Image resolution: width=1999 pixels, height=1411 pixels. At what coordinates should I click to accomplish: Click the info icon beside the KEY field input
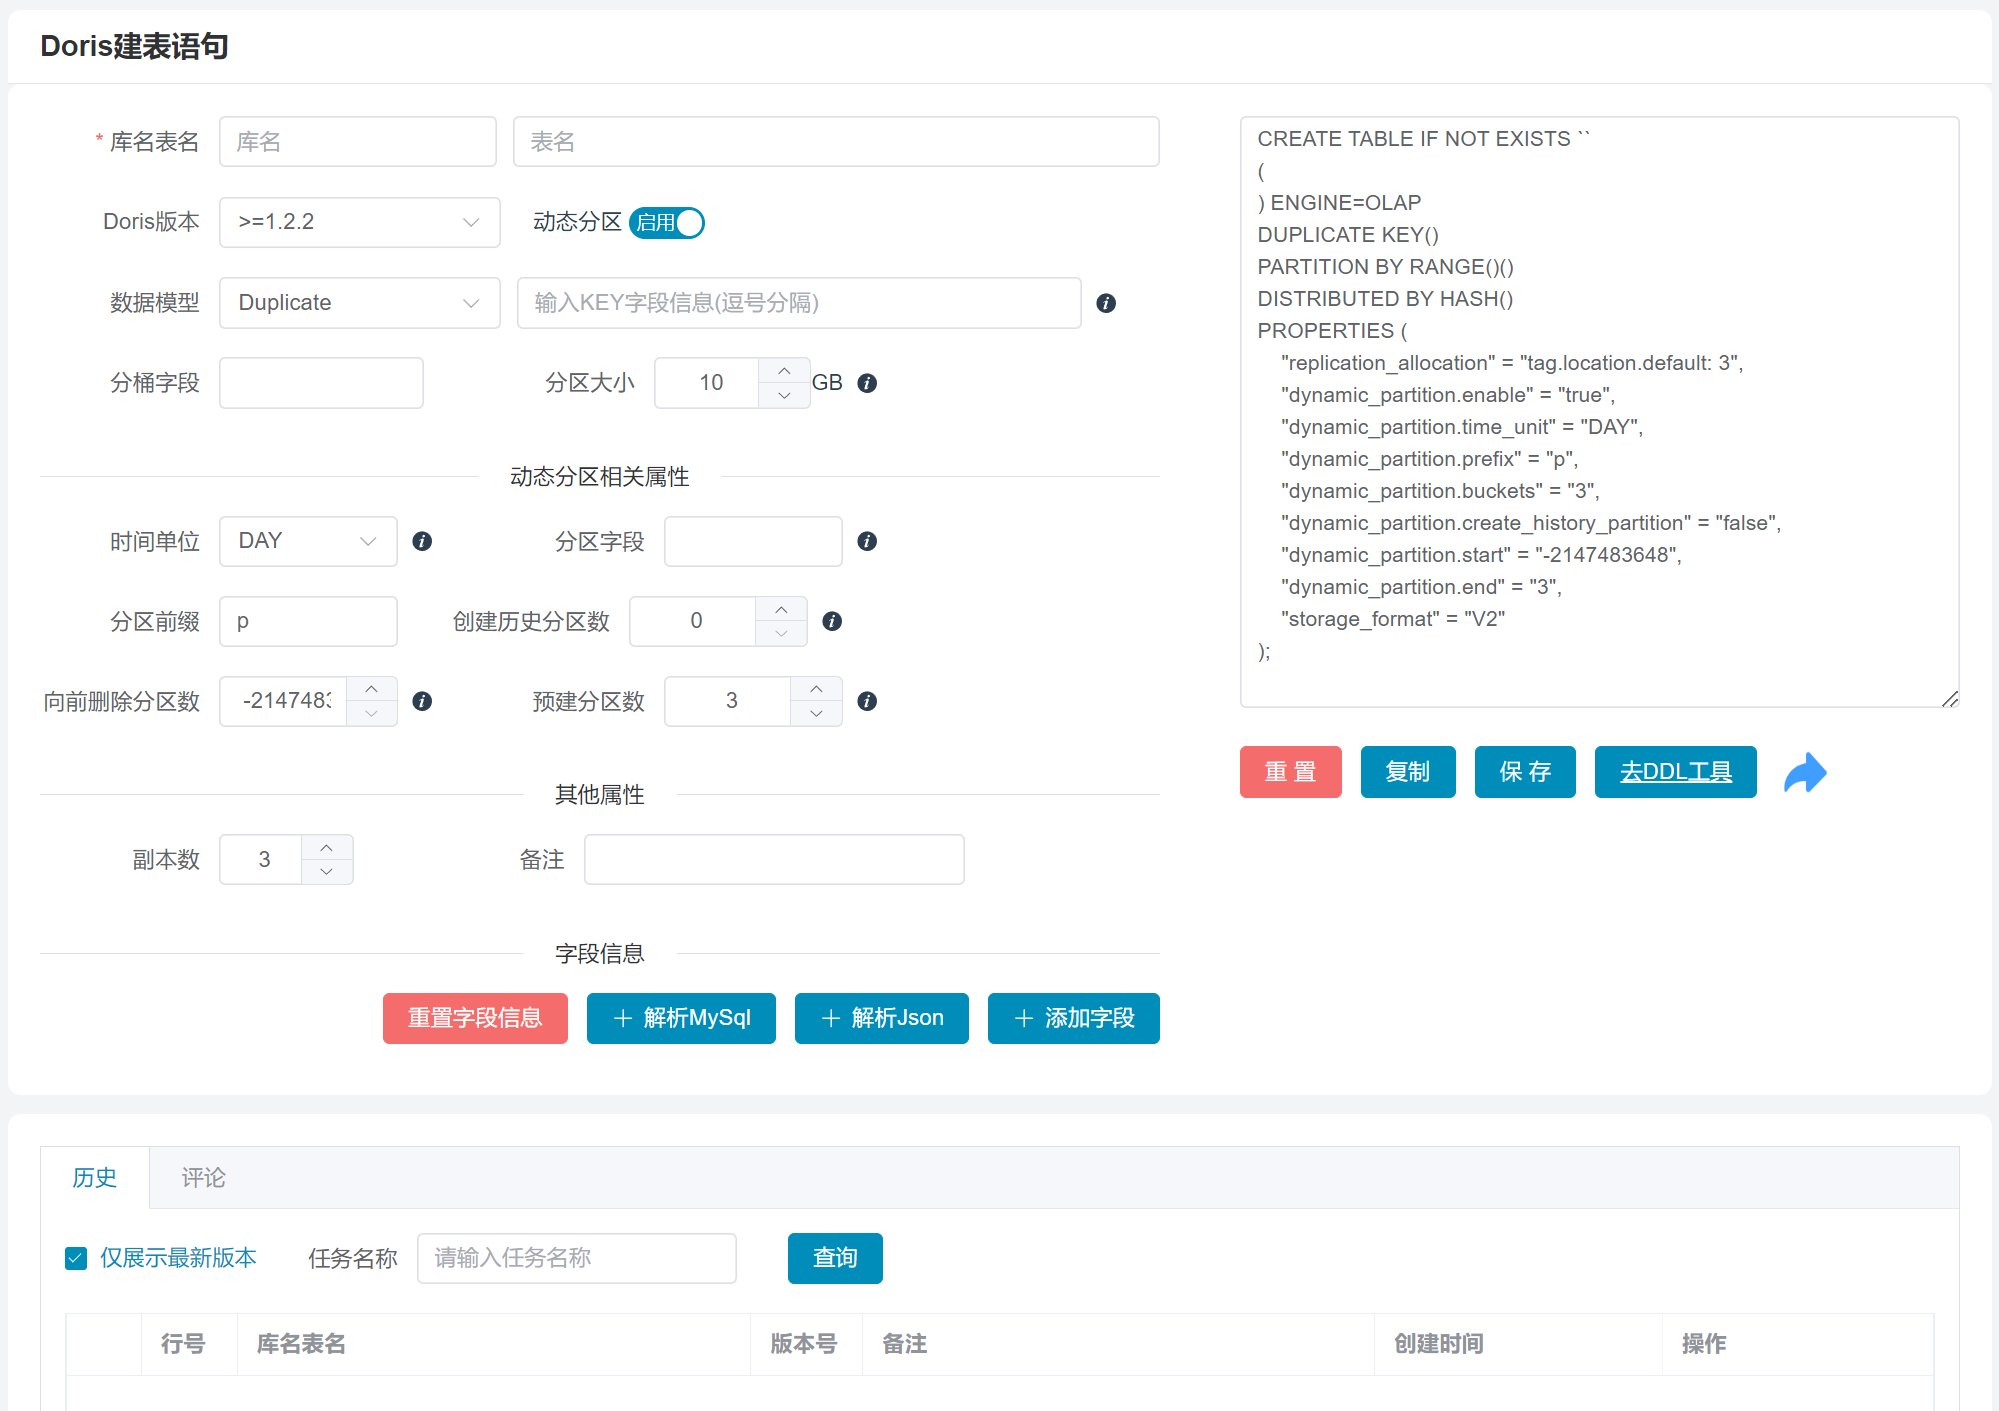point(1106,303)
